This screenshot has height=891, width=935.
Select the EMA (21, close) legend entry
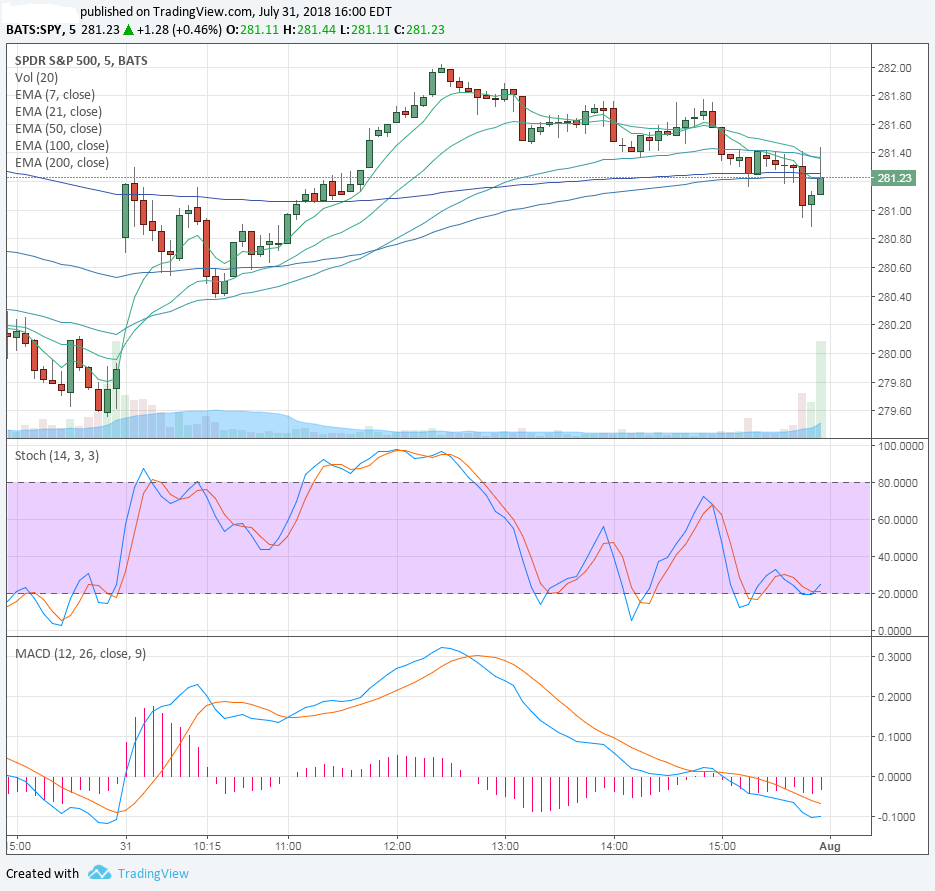58,112
